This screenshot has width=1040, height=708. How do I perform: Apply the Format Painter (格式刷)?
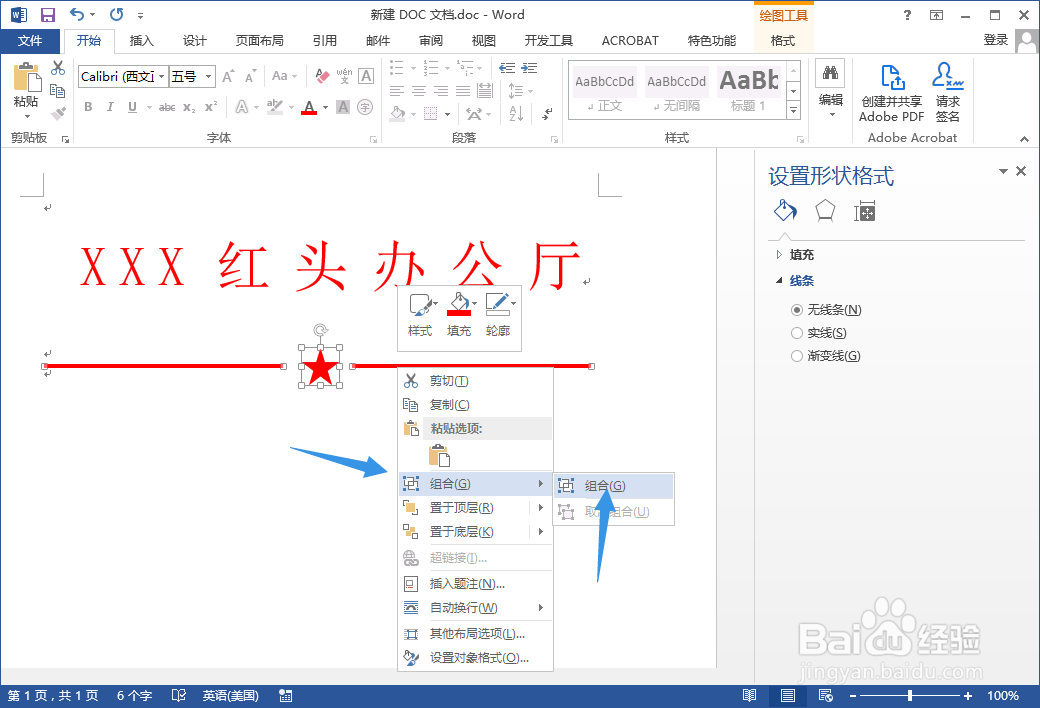pyautogui.click(x=57, y=112)
